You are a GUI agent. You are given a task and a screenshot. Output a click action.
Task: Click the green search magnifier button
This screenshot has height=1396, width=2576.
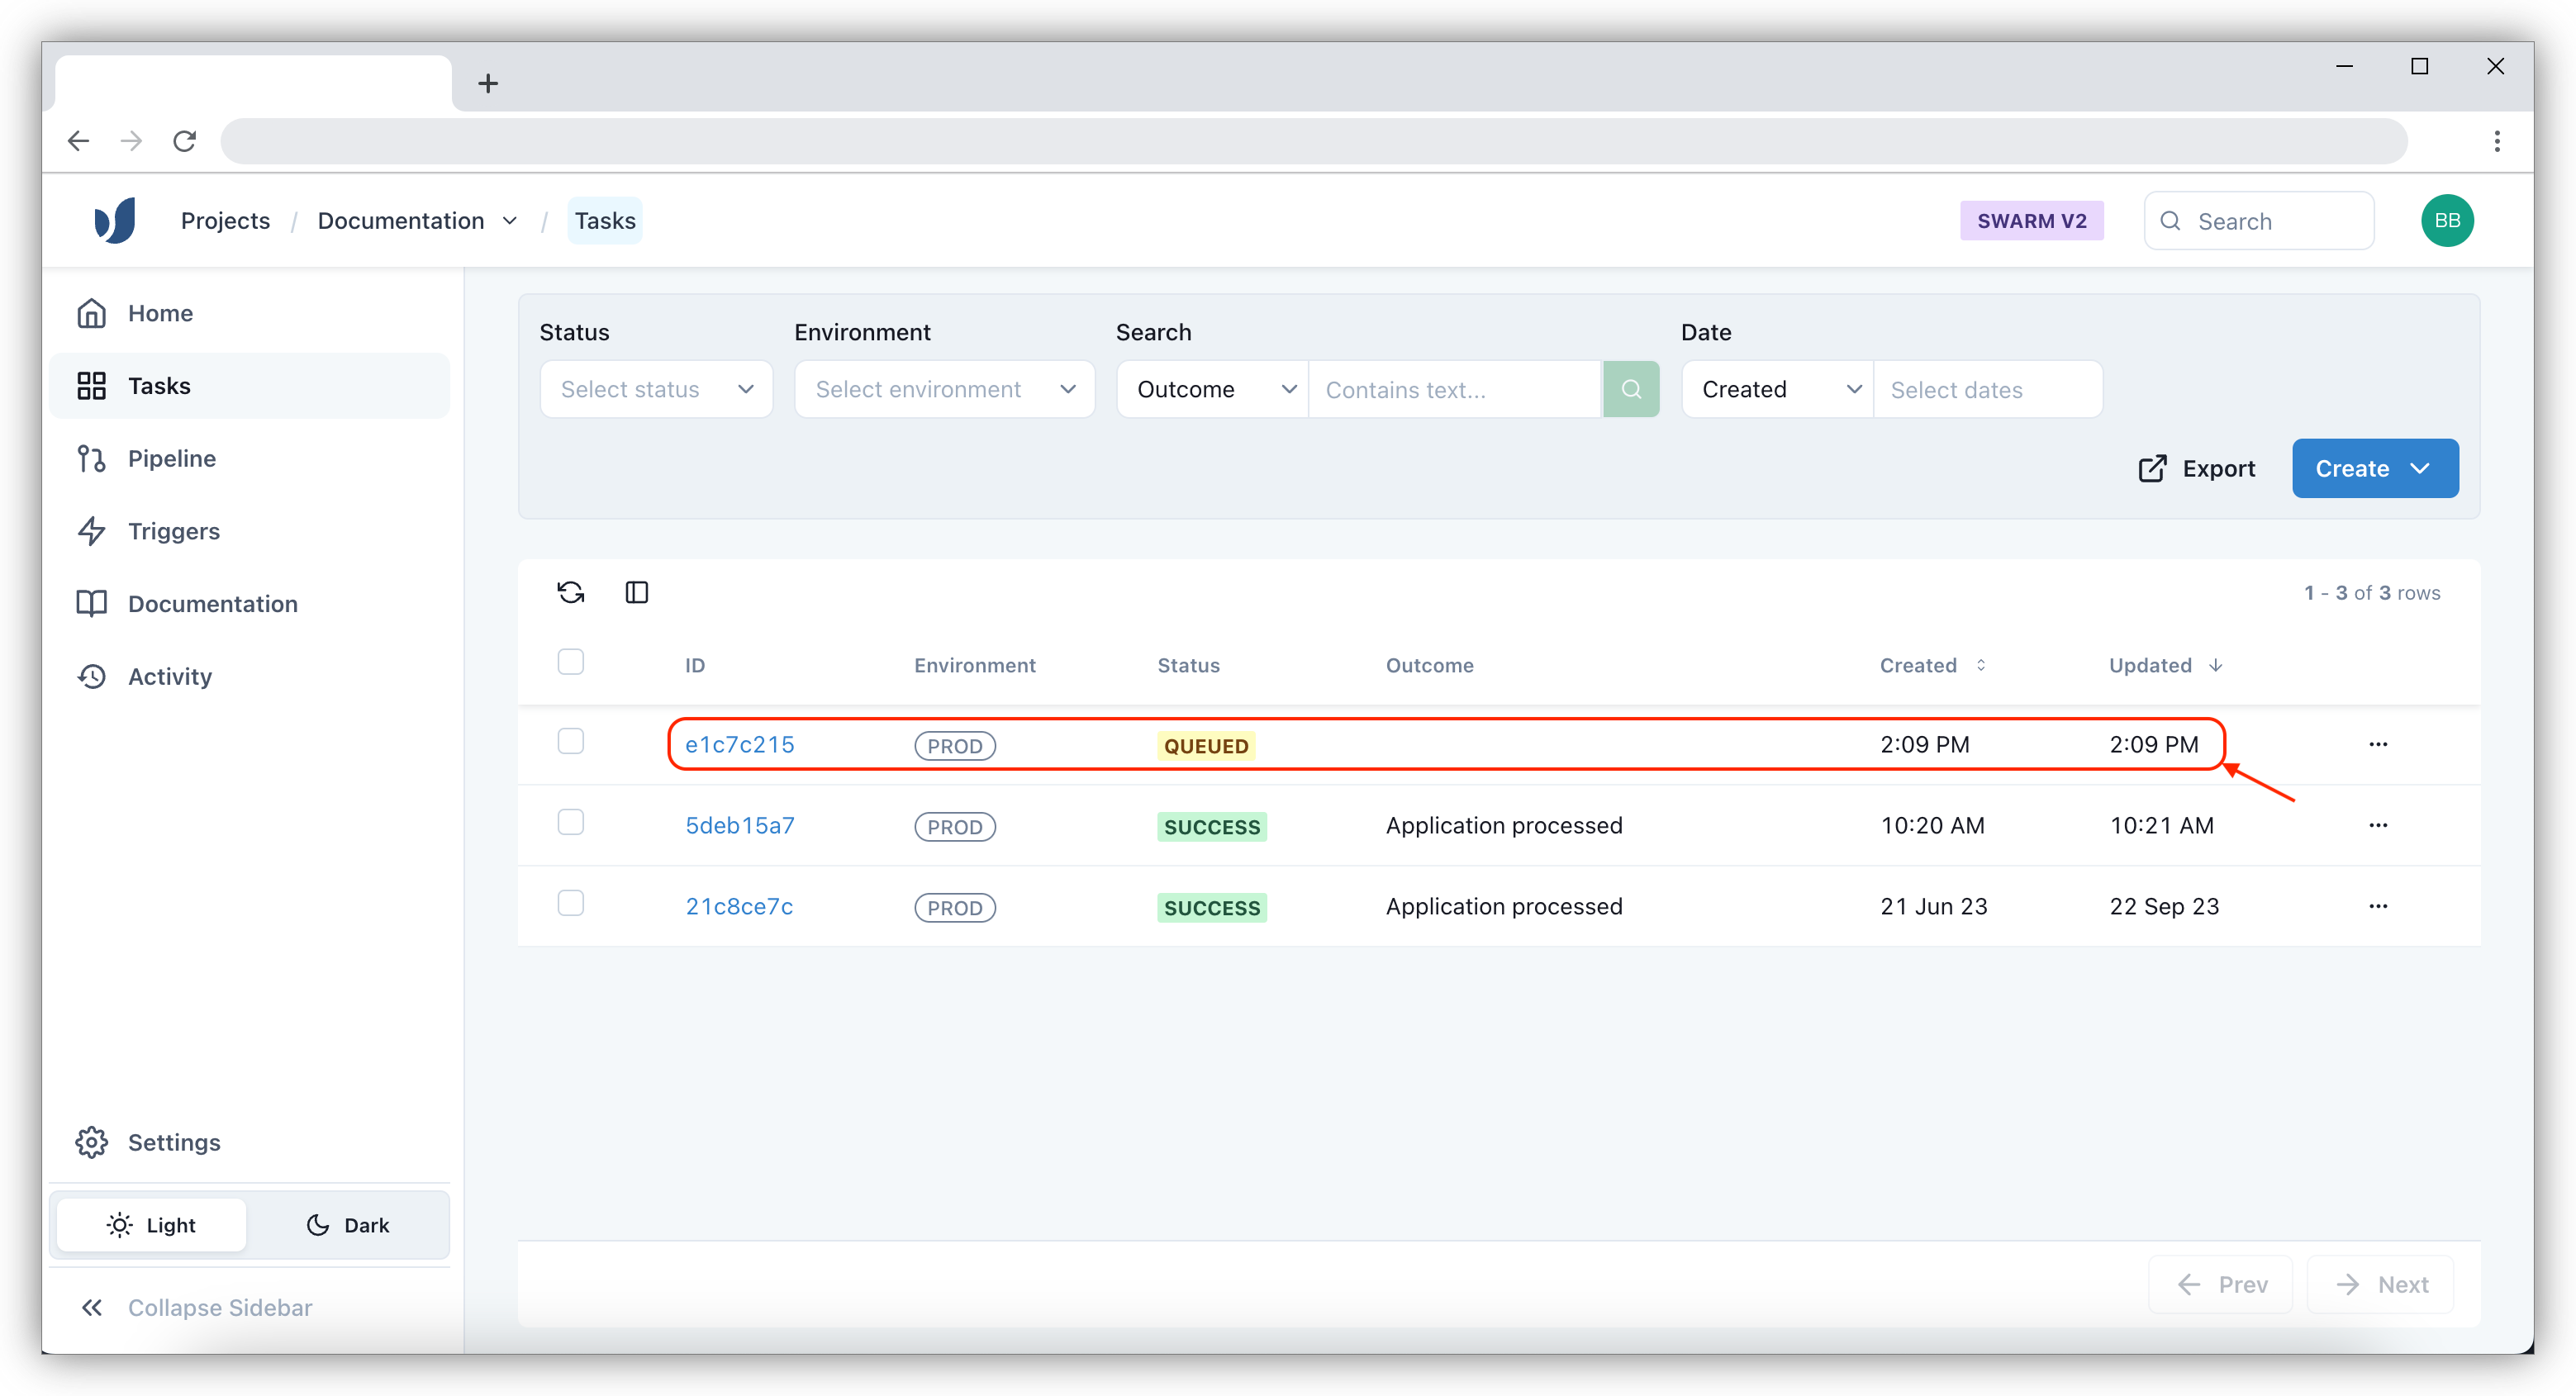pyautogui.click(x=1631, y=389)
